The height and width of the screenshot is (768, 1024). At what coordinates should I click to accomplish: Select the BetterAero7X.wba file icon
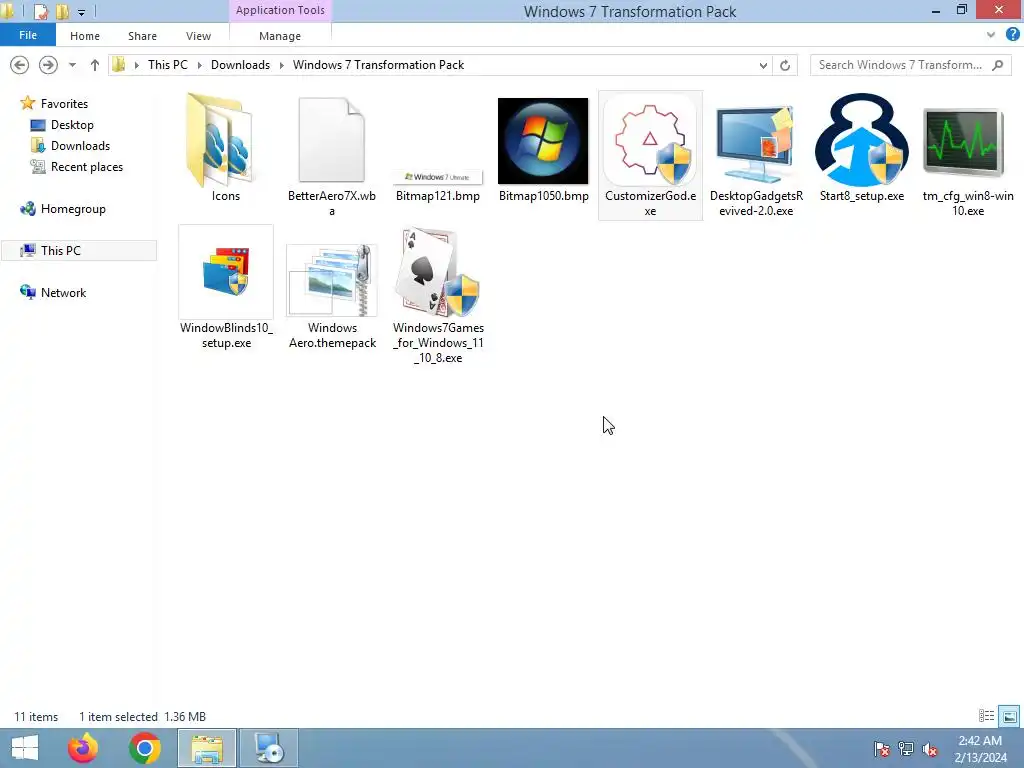(332, 140)
